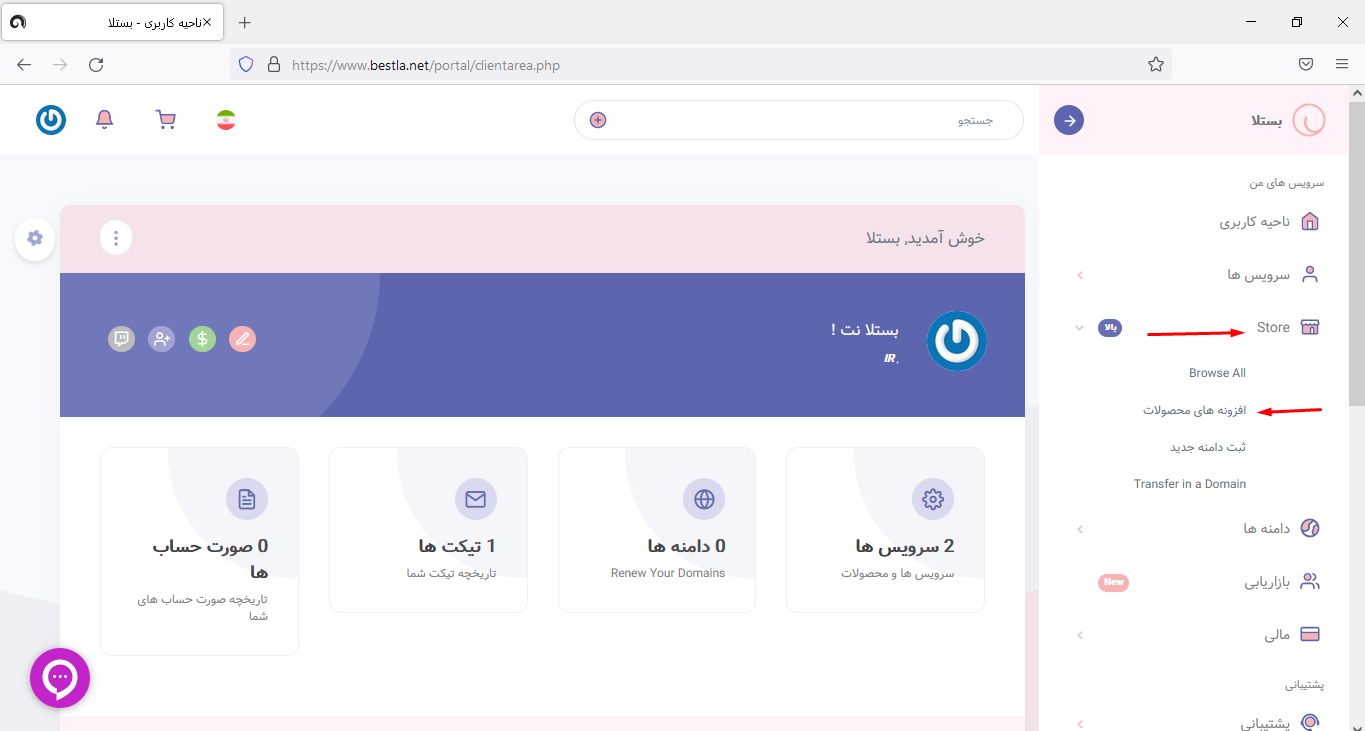Viewport: 1365px width, 731px height.
Task: Open the 2 سرویس ها card
Action: [x=885, y=530]
